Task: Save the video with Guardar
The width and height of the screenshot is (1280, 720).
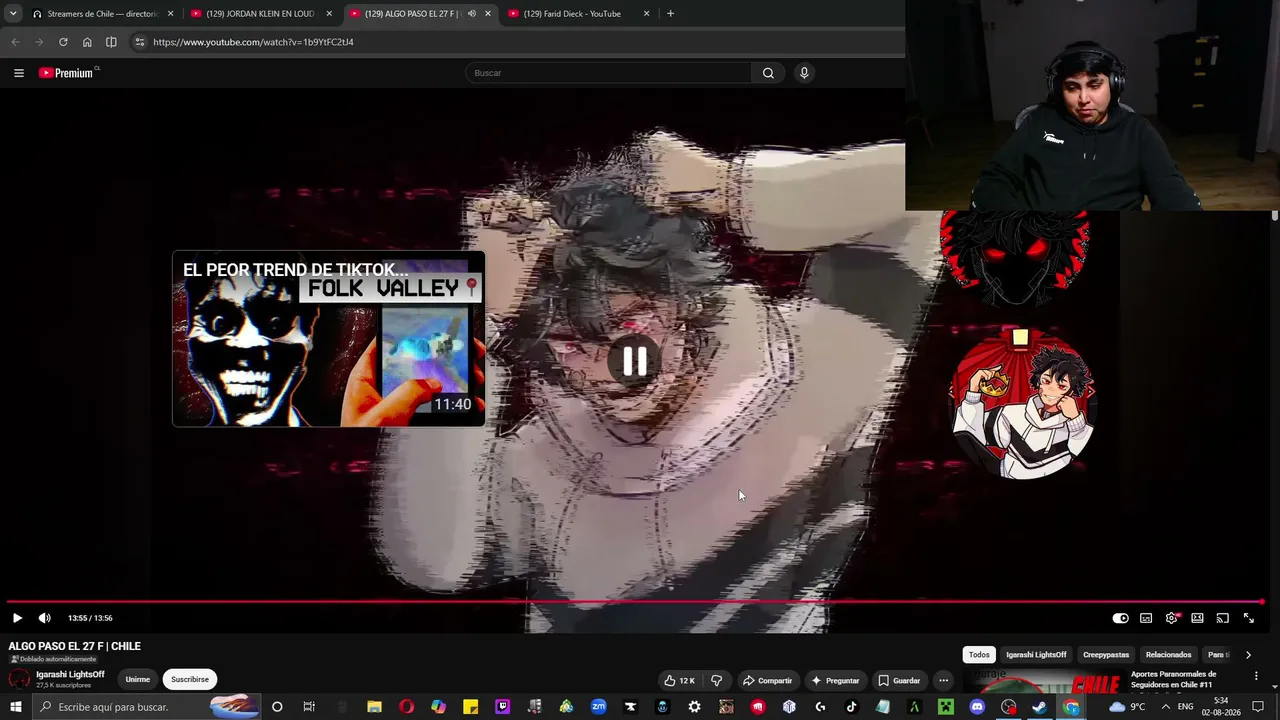Action: tap(899, 681)
